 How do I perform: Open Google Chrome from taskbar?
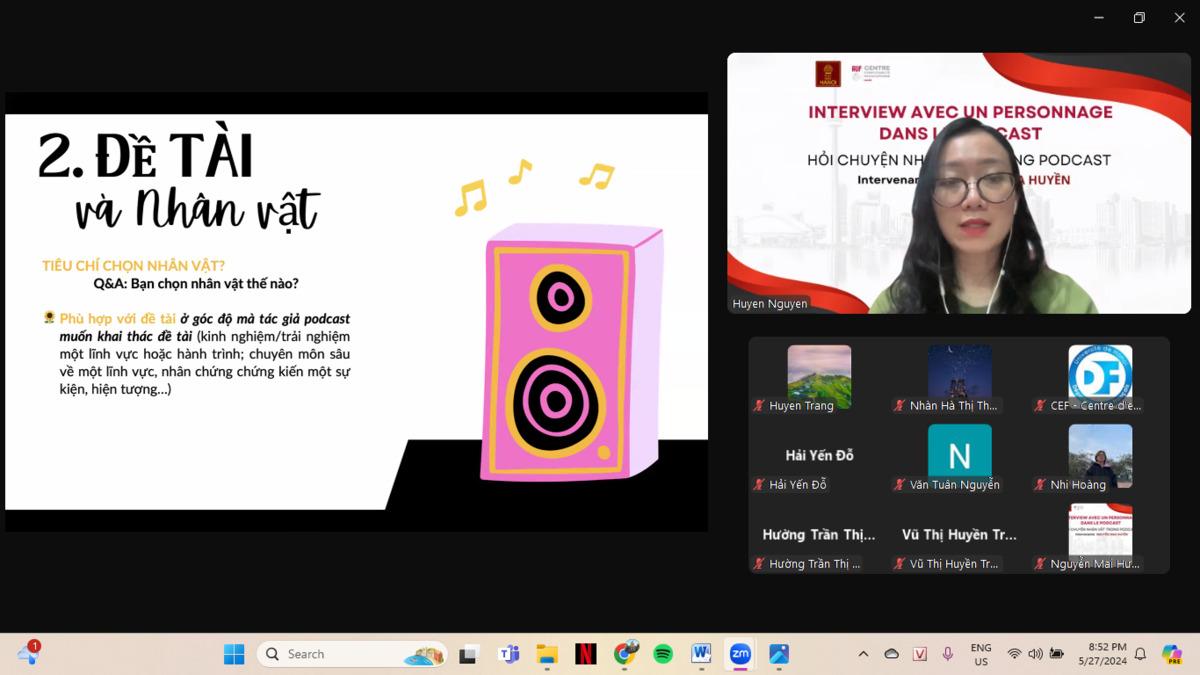(x=625, y=654)
